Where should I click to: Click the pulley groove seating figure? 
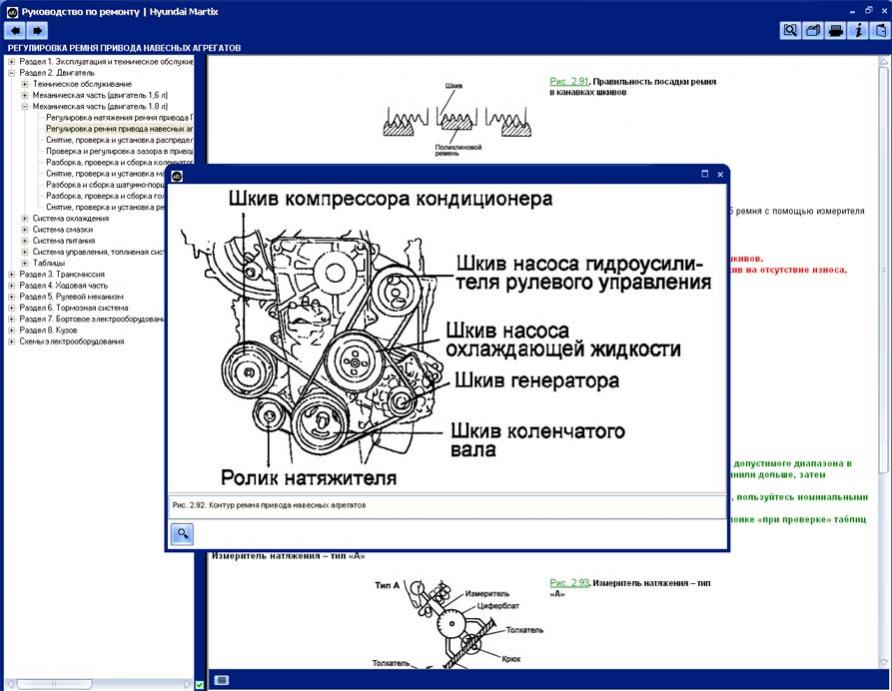coord(457,121)
